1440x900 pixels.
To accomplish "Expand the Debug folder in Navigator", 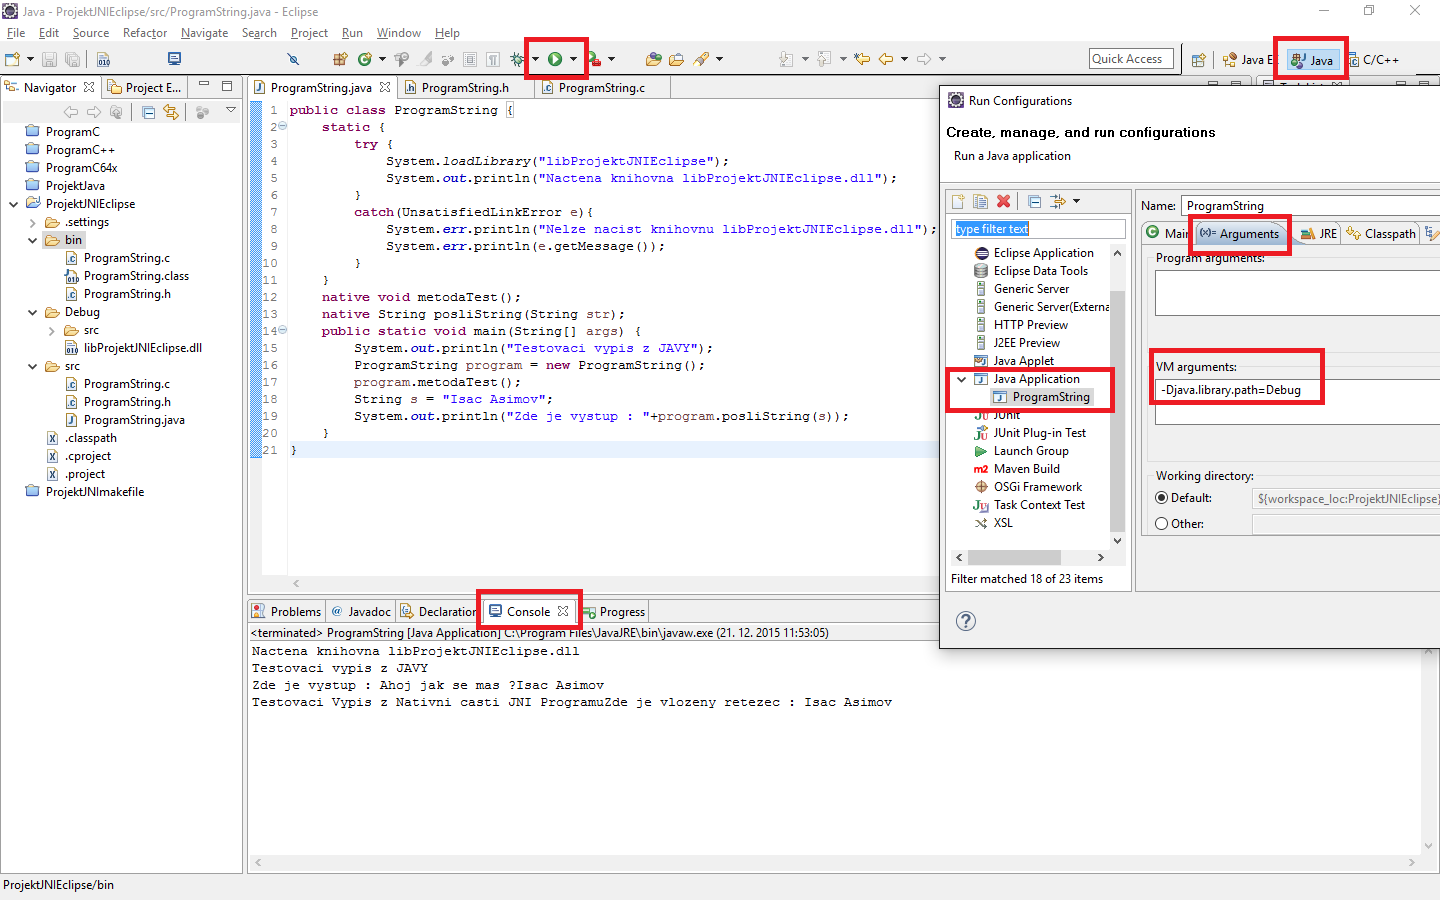I will 33,311.
